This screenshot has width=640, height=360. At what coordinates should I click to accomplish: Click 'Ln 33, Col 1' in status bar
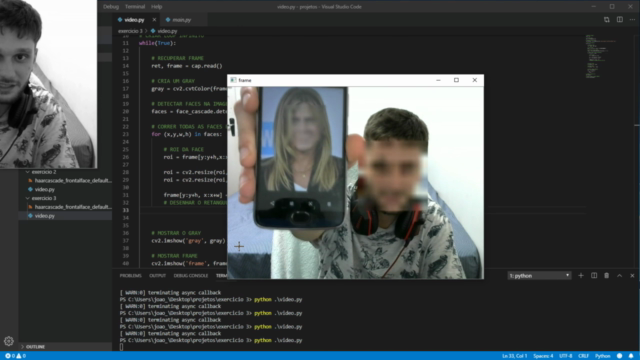(x=514, y=356)
